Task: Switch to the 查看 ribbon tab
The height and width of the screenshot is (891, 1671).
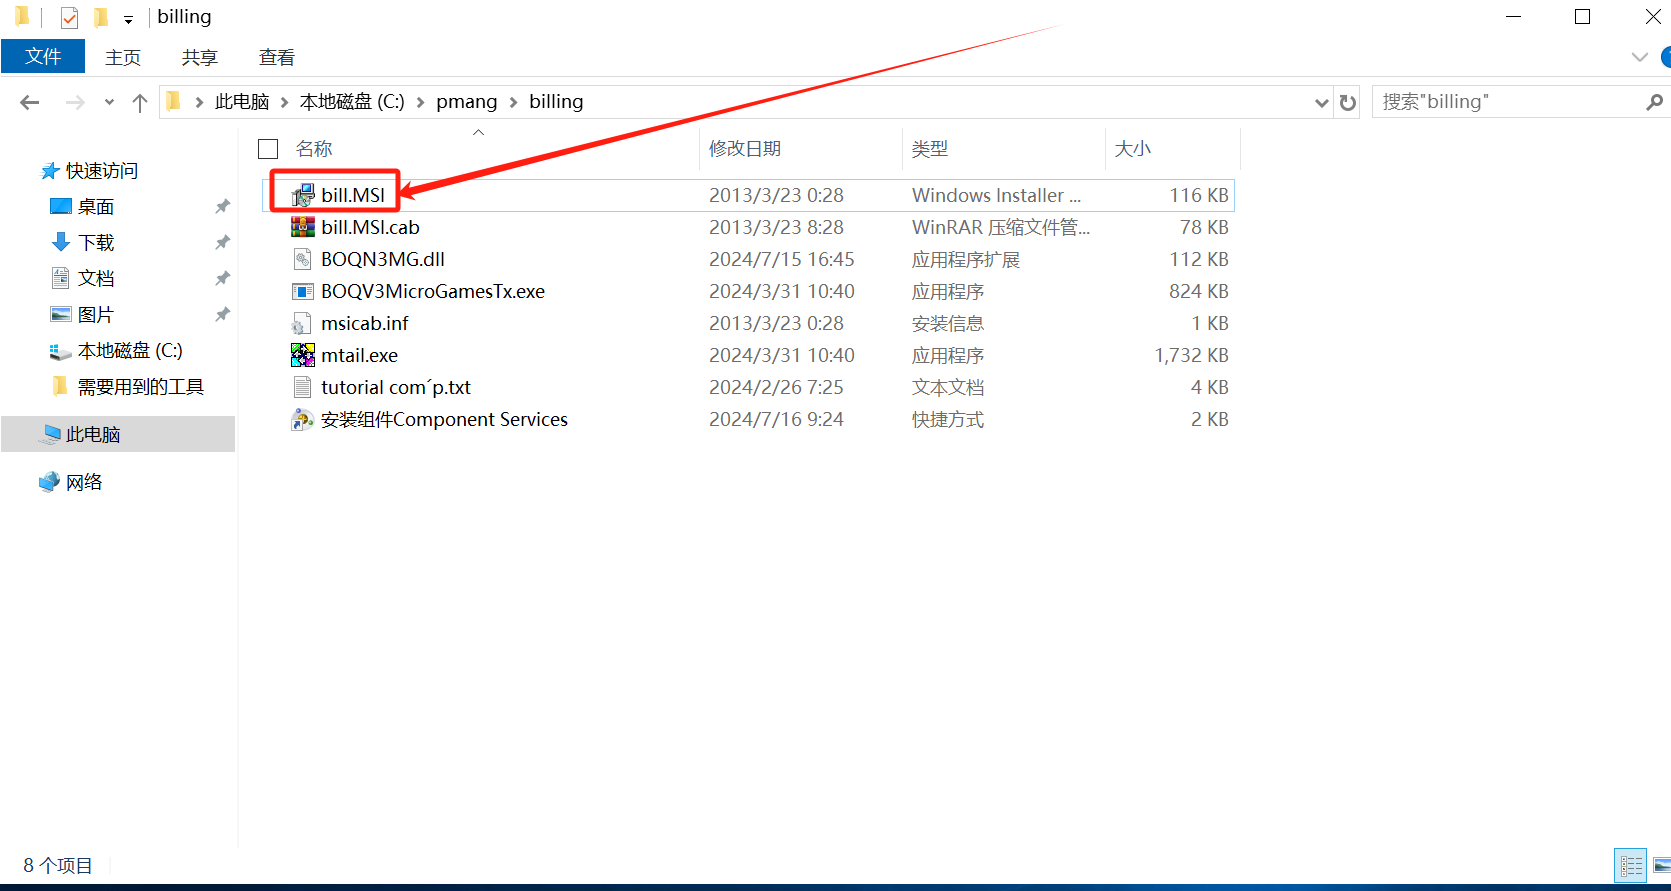Action: click(x=276, y=57)
